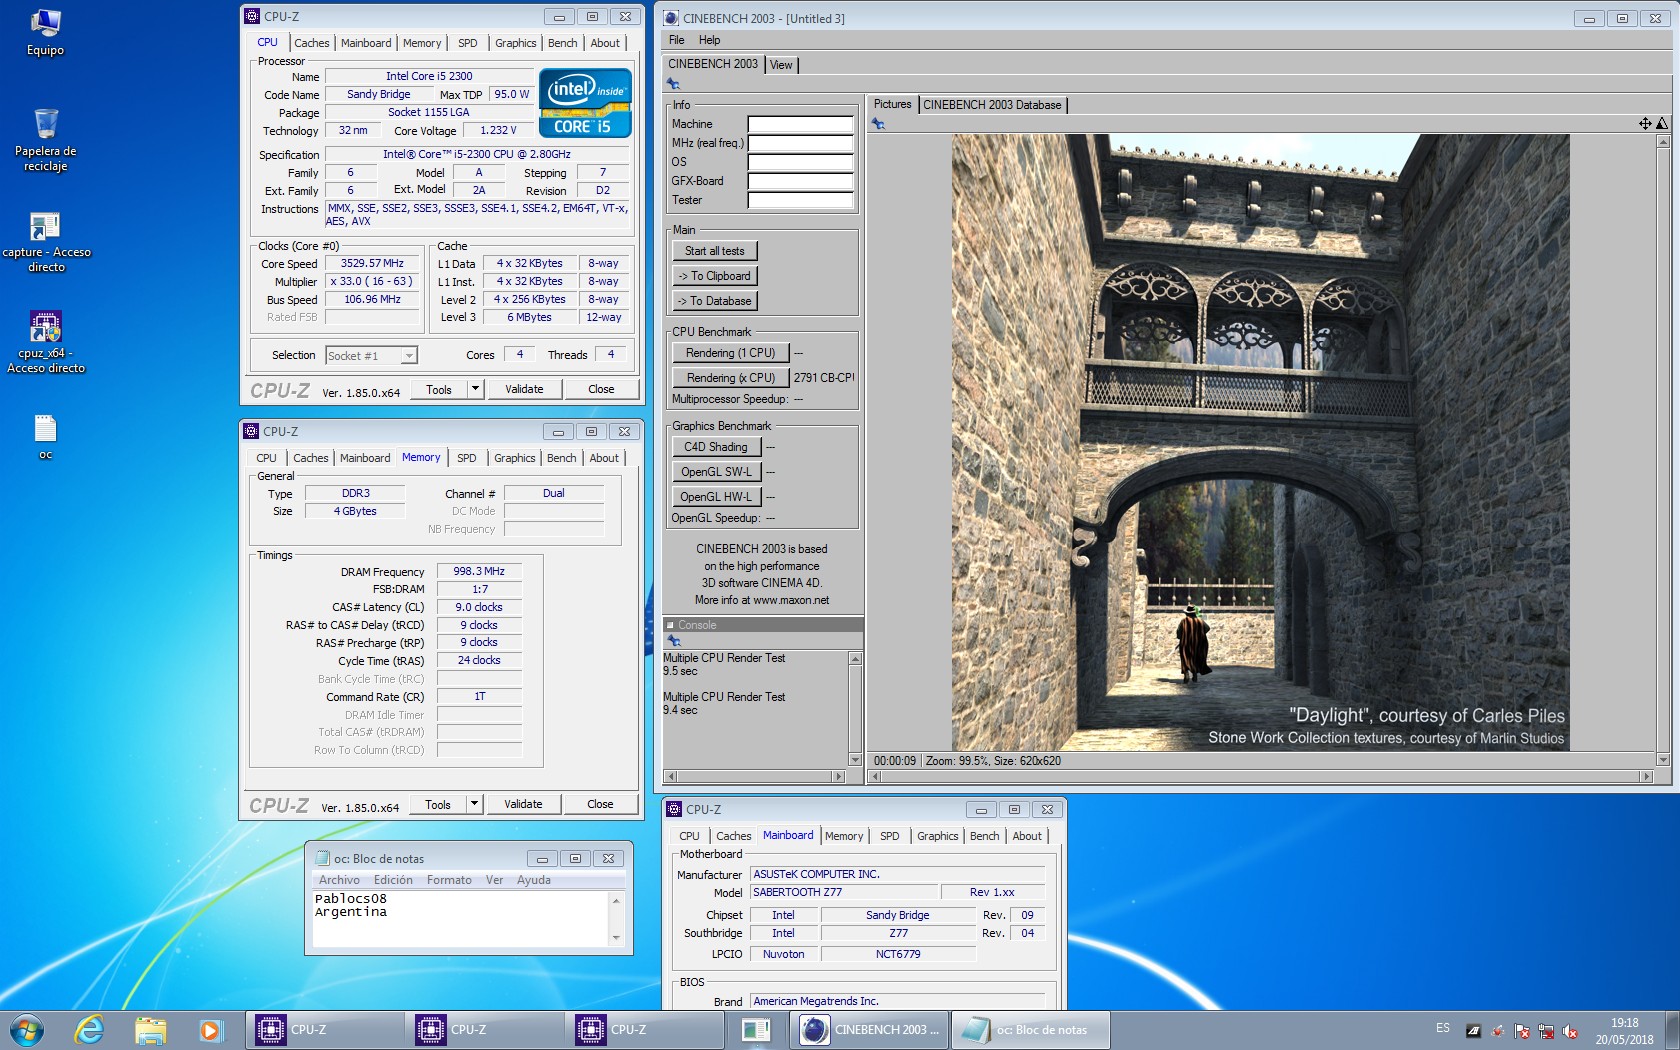Click Validate in Memory CPU-Z window
1680x1050 pixels.
click(523, 804)
